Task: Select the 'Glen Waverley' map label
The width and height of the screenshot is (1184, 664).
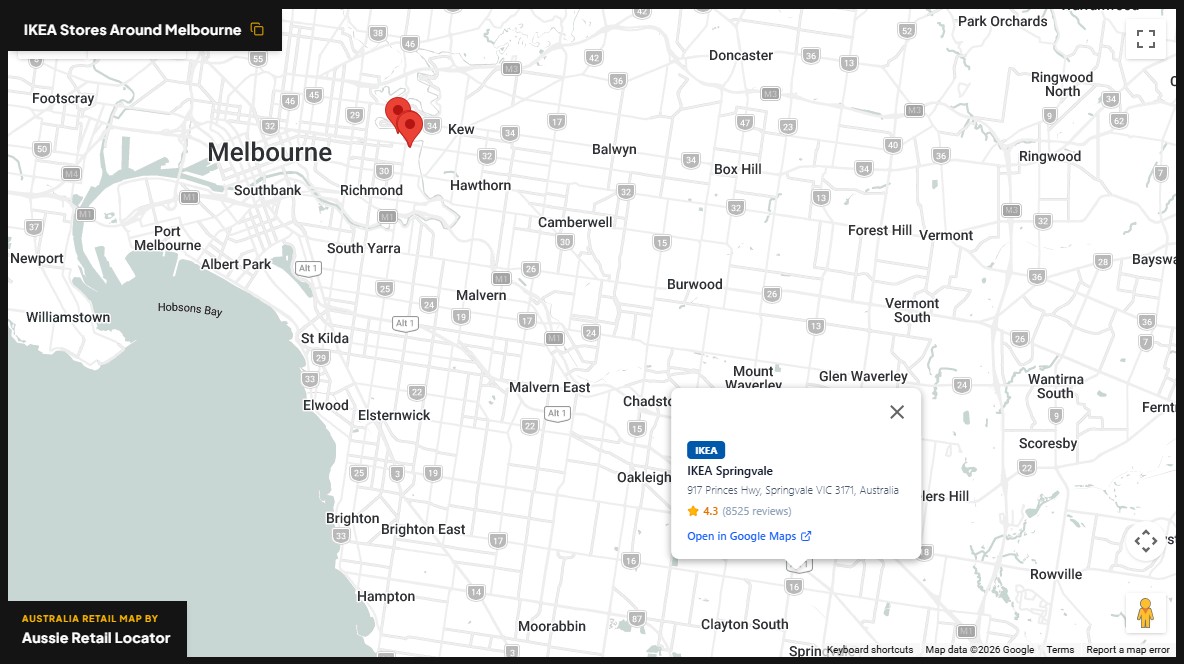Action: (x=863, y=376)
